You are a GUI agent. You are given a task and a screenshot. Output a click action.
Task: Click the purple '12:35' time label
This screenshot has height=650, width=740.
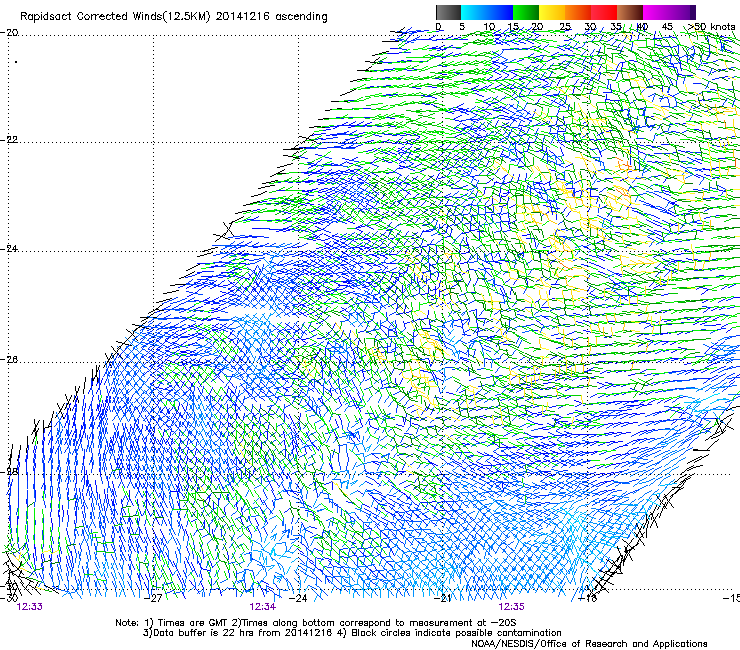click(x=512, y=607)
